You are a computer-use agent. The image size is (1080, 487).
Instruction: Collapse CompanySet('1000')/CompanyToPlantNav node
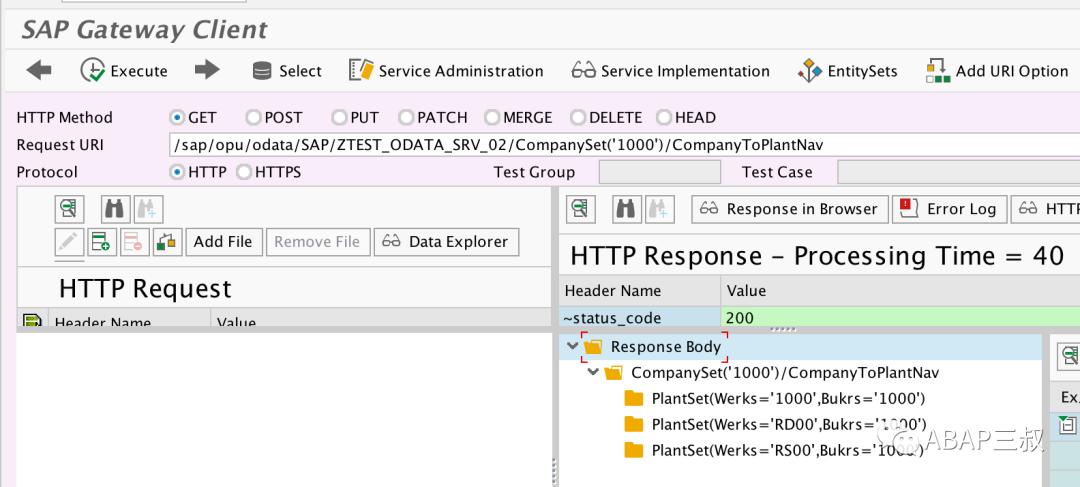(592, 373)
